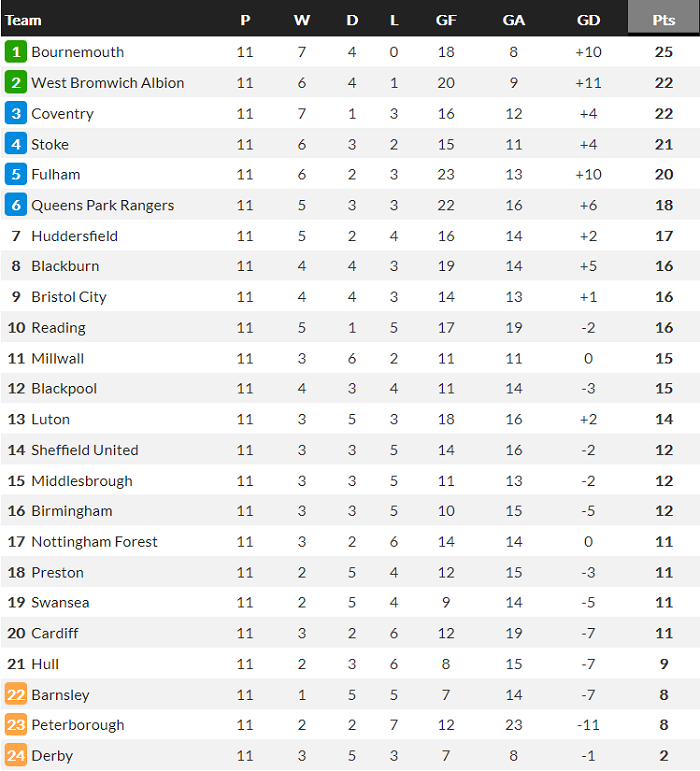
Task: Open West Bromwich Albion team page
Action: tap(108, 83)
